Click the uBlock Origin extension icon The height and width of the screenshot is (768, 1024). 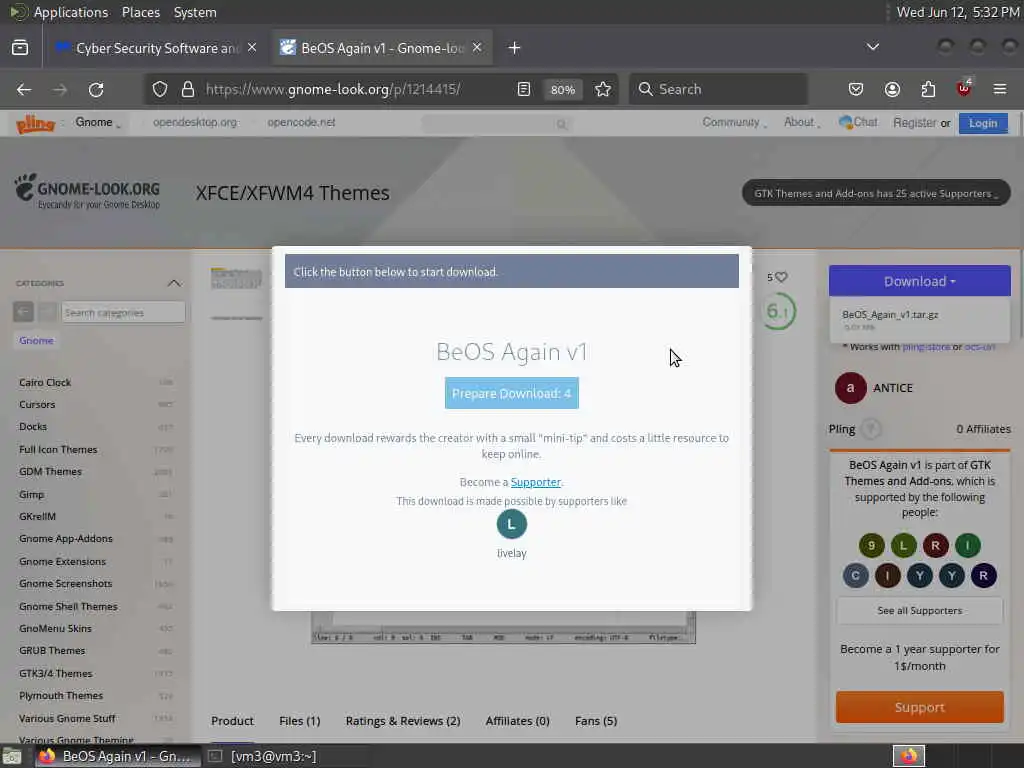(964, 88)
